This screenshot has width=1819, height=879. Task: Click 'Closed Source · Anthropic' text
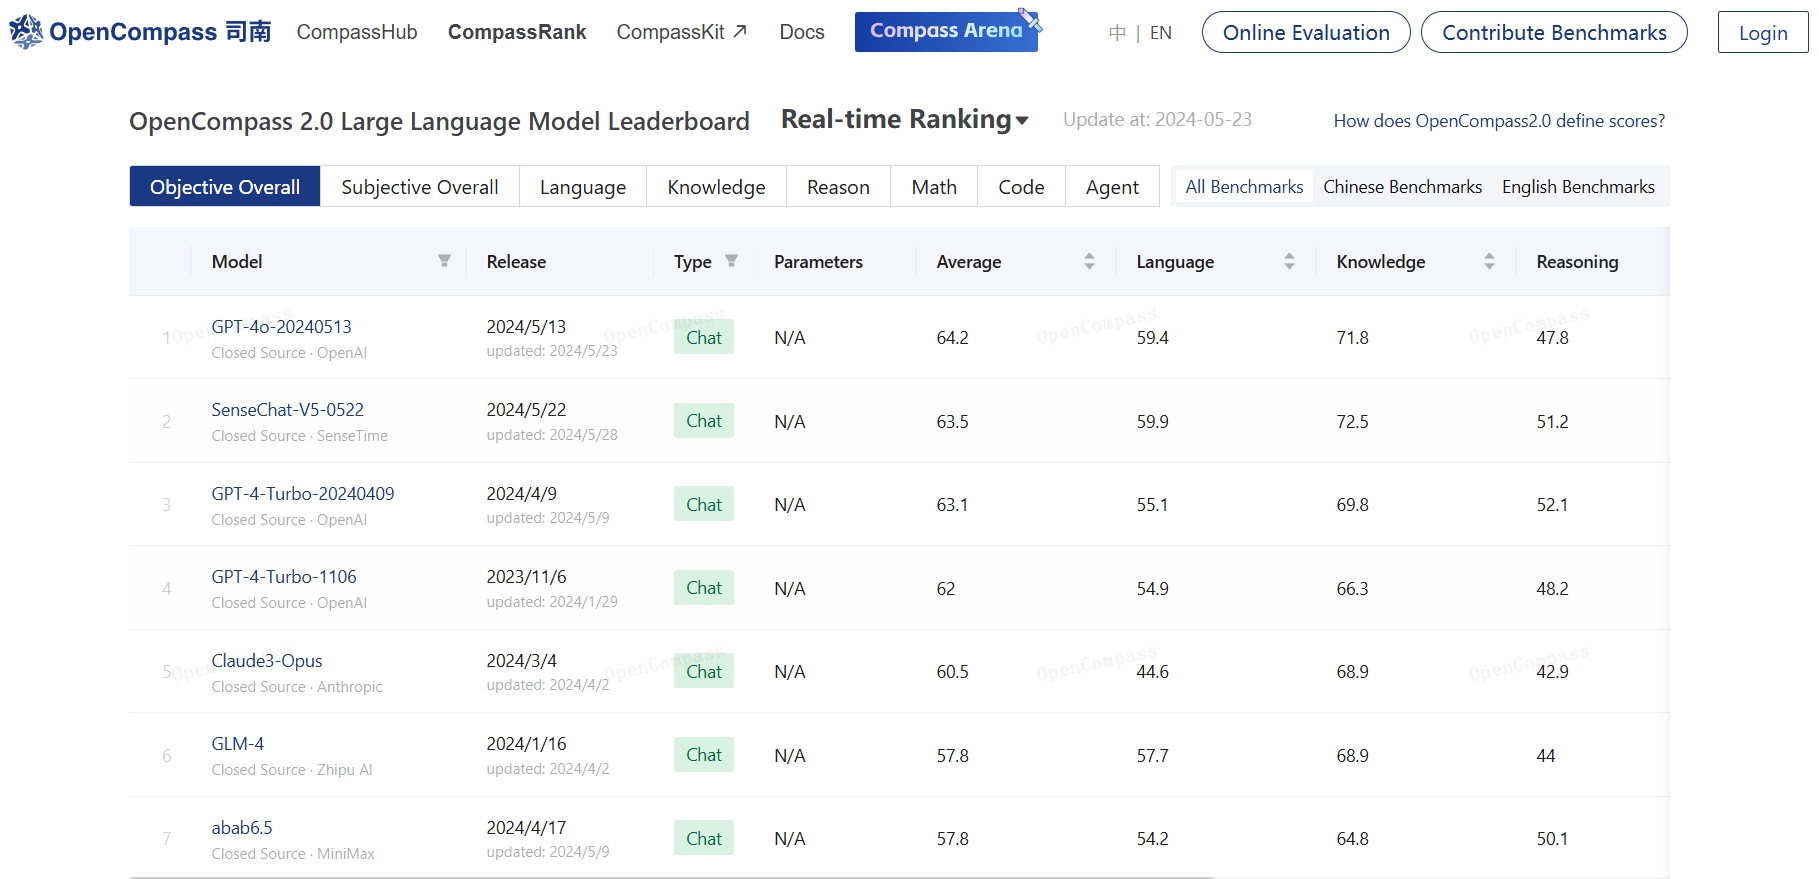pos(297,687)
